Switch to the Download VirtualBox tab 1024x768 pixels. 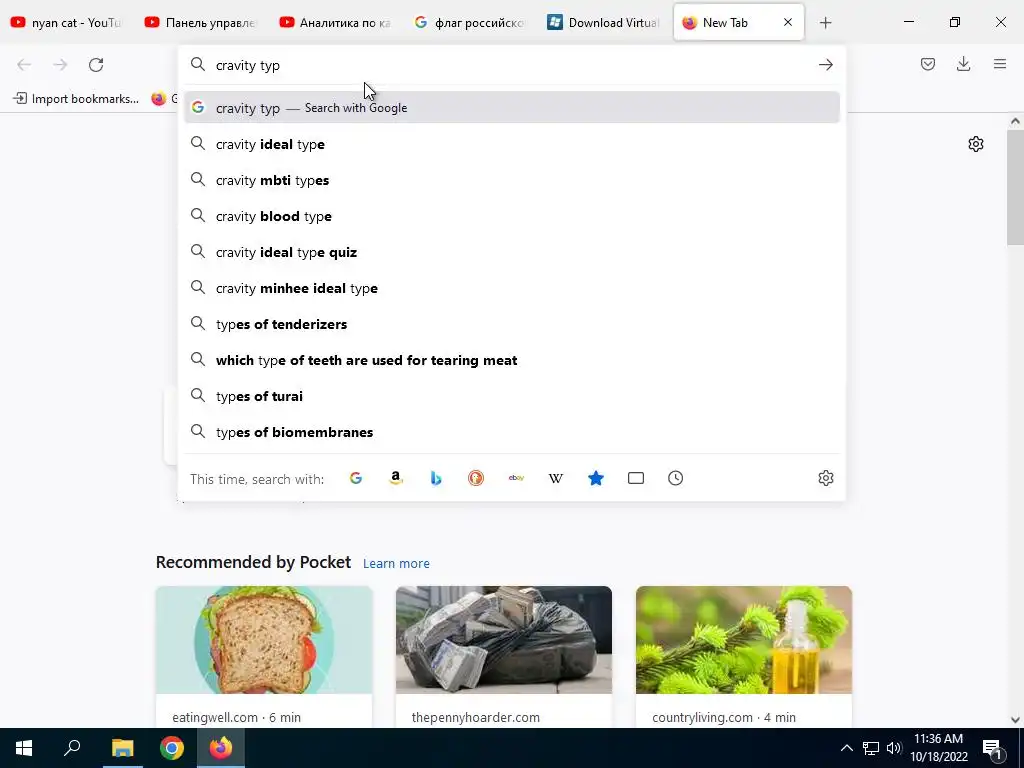coord(605,23)
